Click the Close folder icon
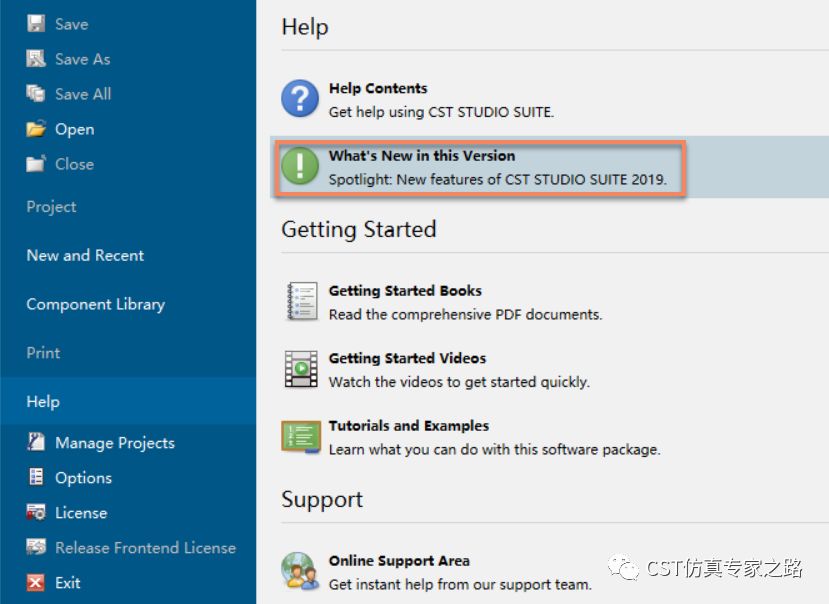The height and width of the screenshot is (604, 829). coord(36,163)
